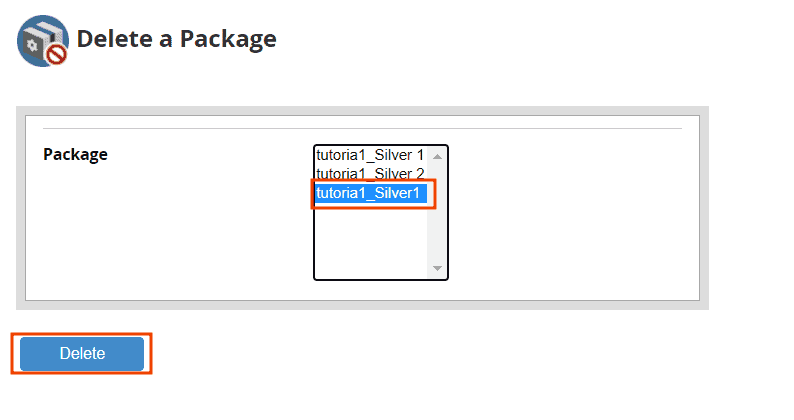Viewport: 794px width, 420px height.
Task: Click the white form panel right of listbox
Action: point(572,213)
